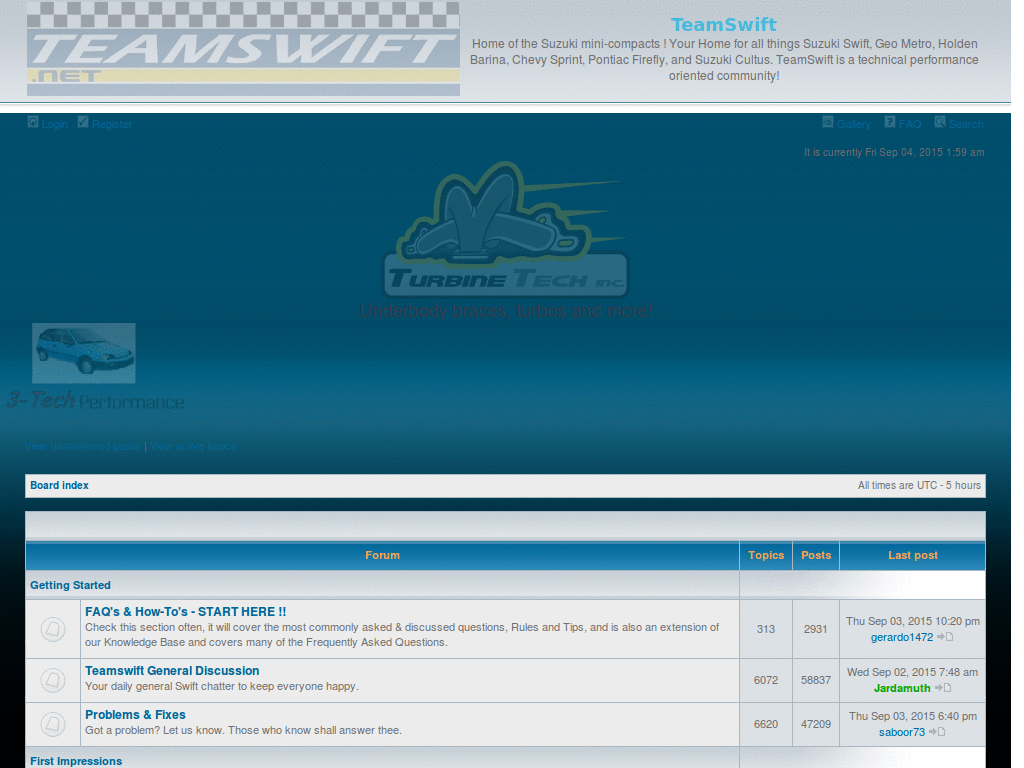
Task: Open FAQ's & How-To's - START HERE forum
Action: tap(185, 612)
